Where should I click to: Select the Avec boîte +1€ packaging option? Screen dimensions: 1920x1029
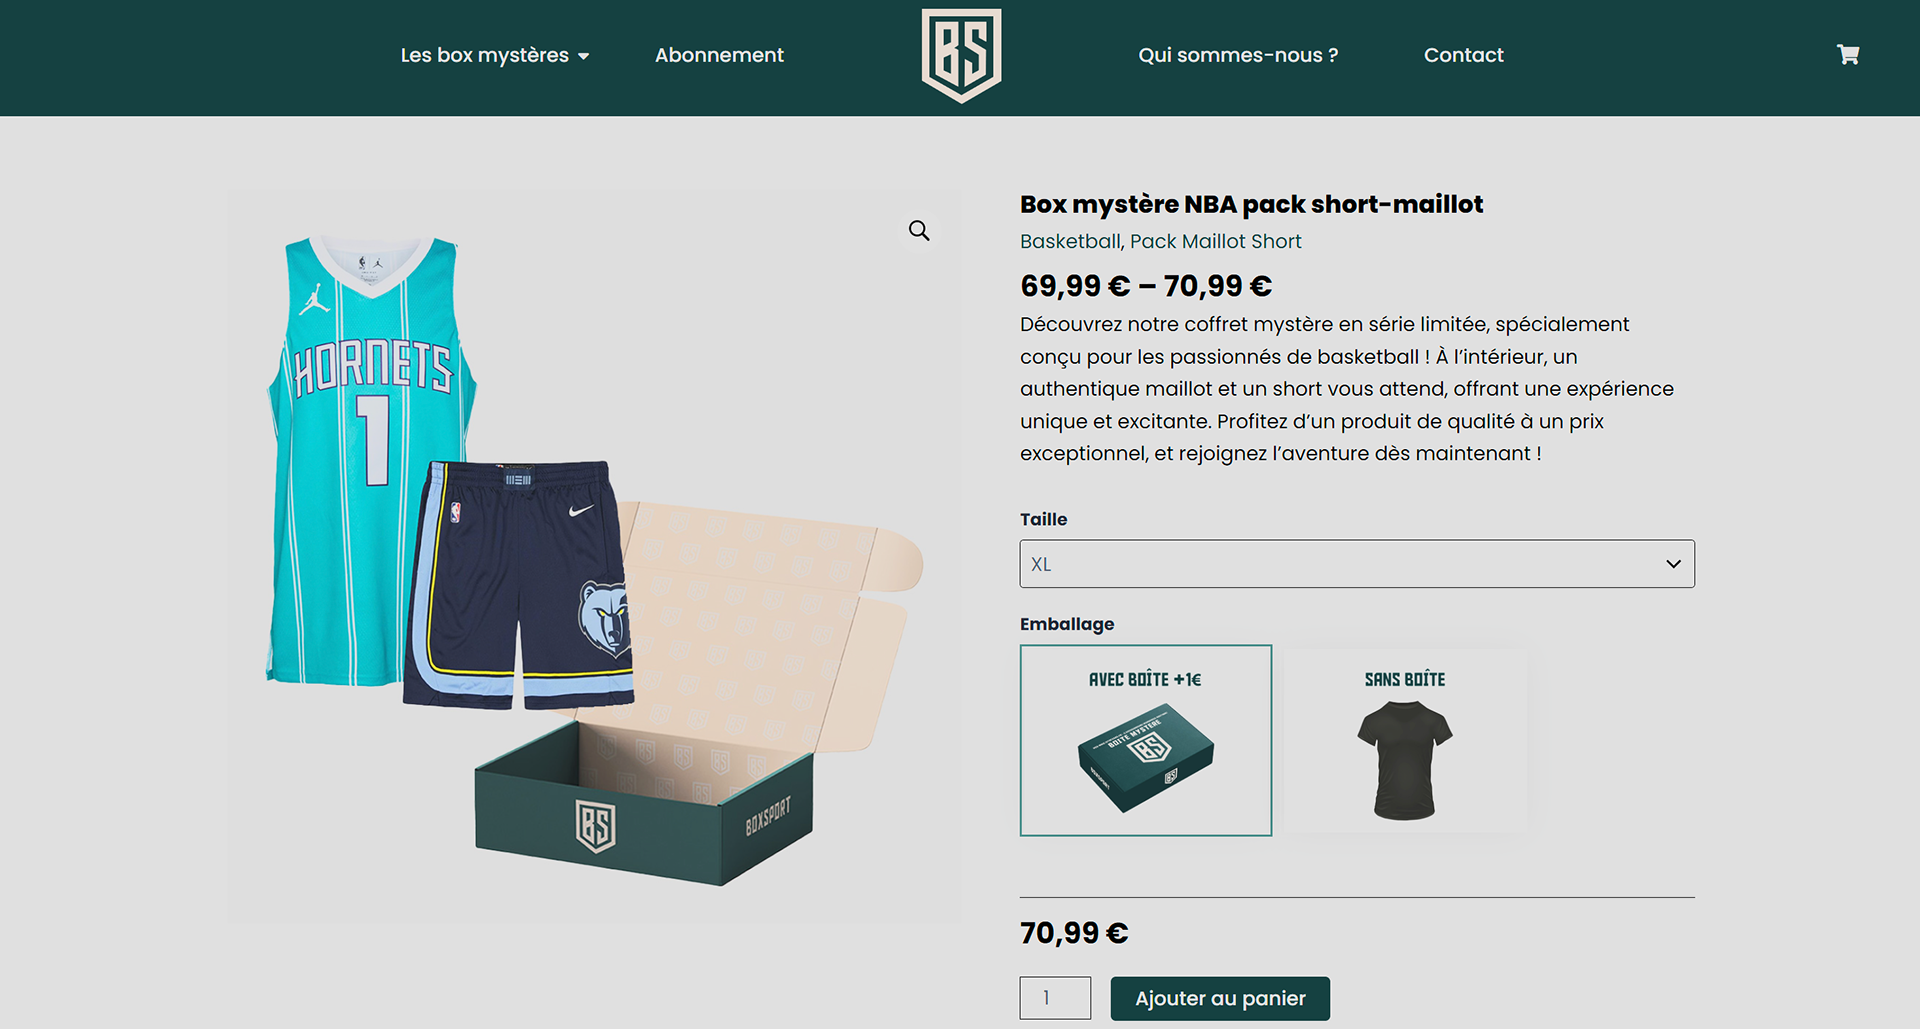click(x=1146, y=740)
